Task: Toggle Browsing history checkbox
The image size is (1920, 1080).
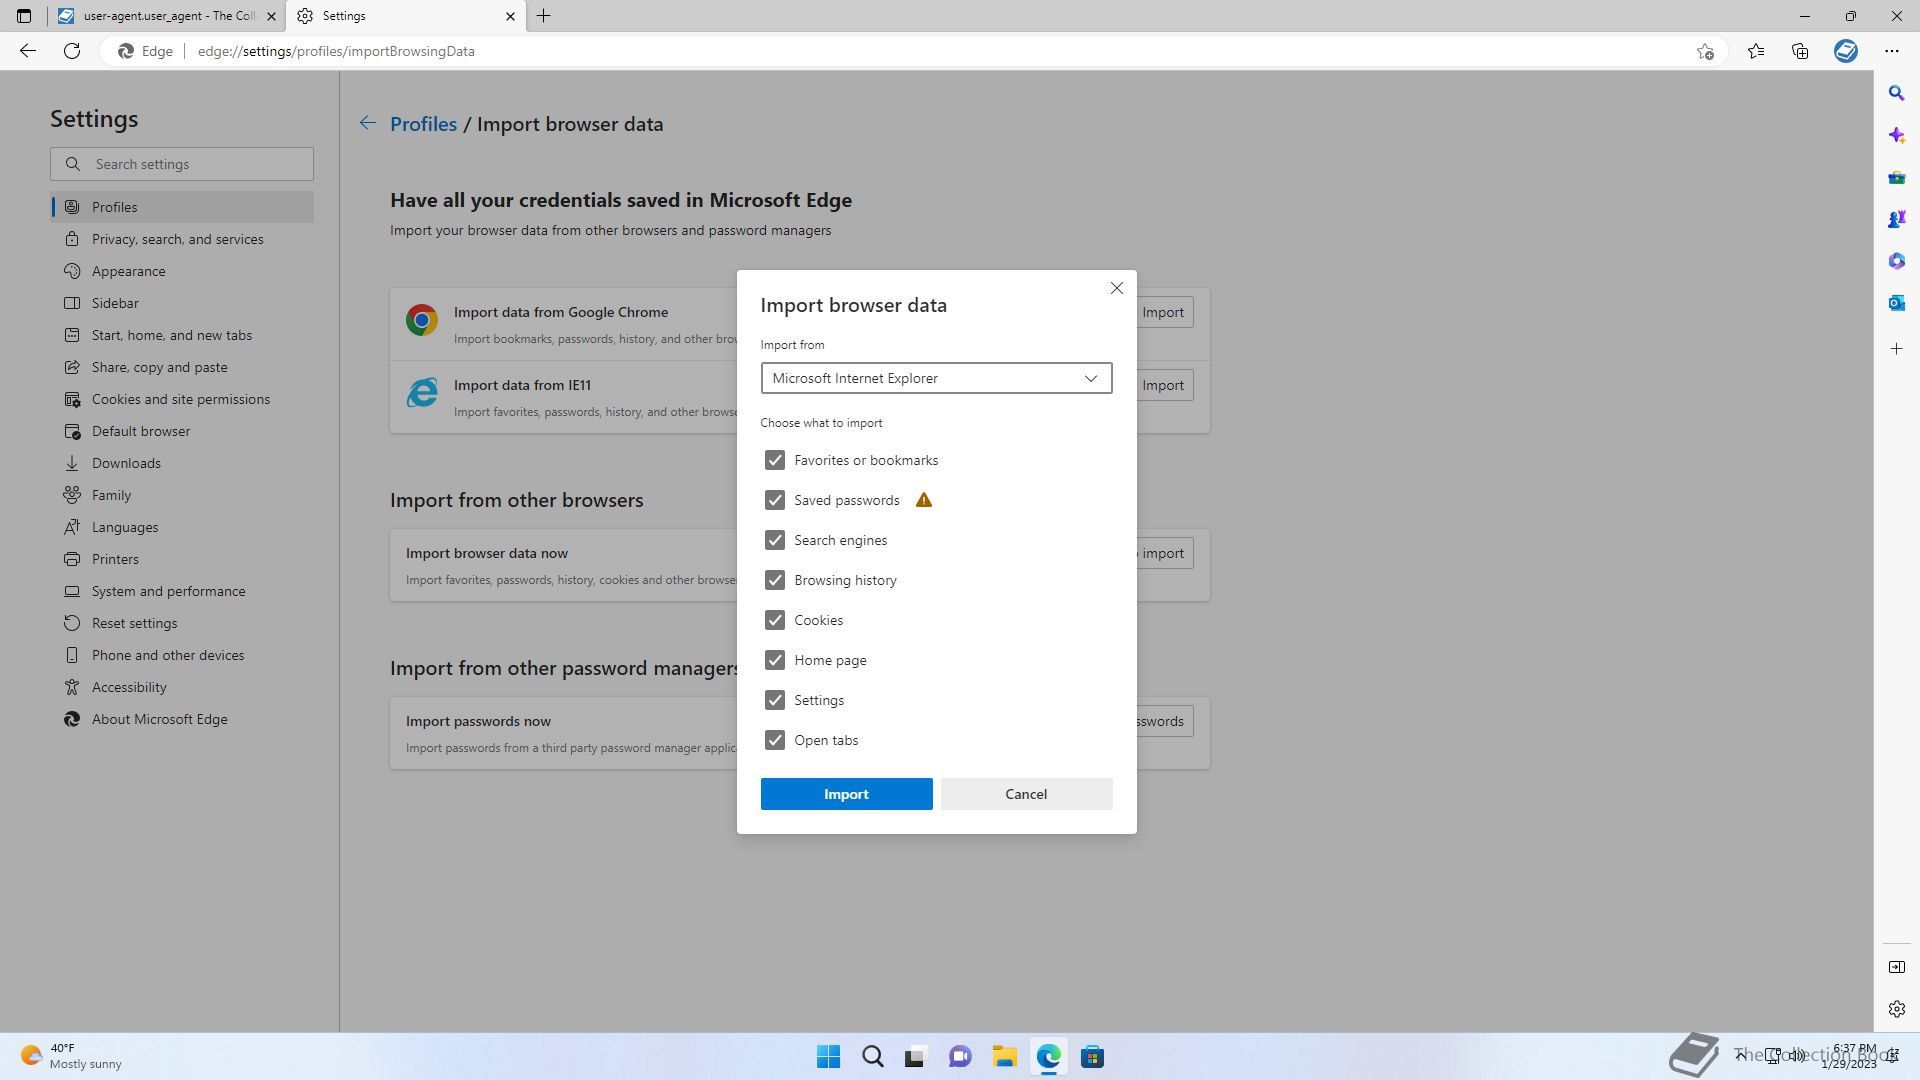Action: click(x=775, y=580)
